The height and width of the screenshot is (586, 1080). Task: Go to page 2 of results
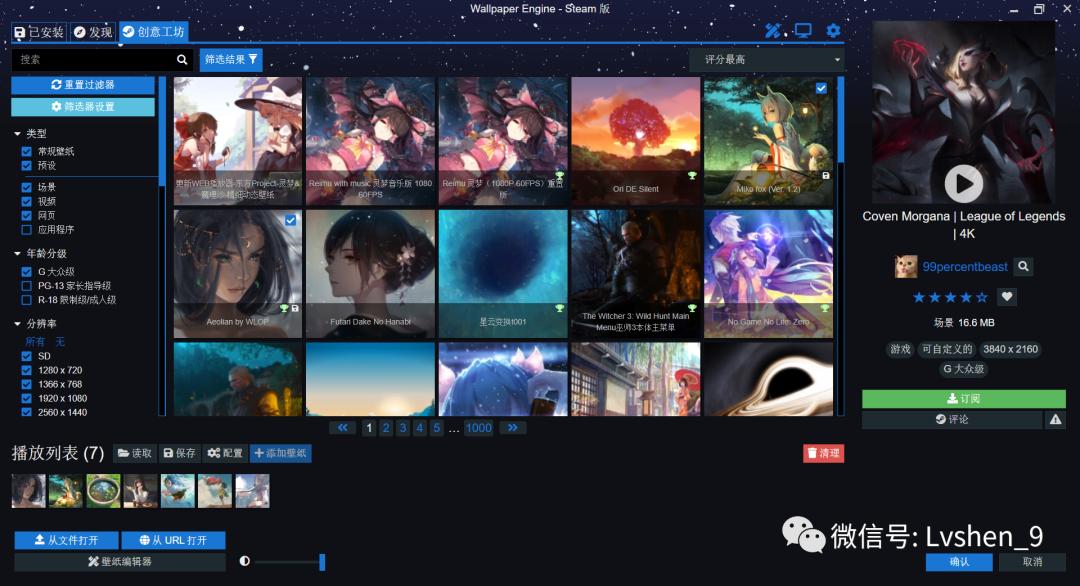[x=386, y=428]
